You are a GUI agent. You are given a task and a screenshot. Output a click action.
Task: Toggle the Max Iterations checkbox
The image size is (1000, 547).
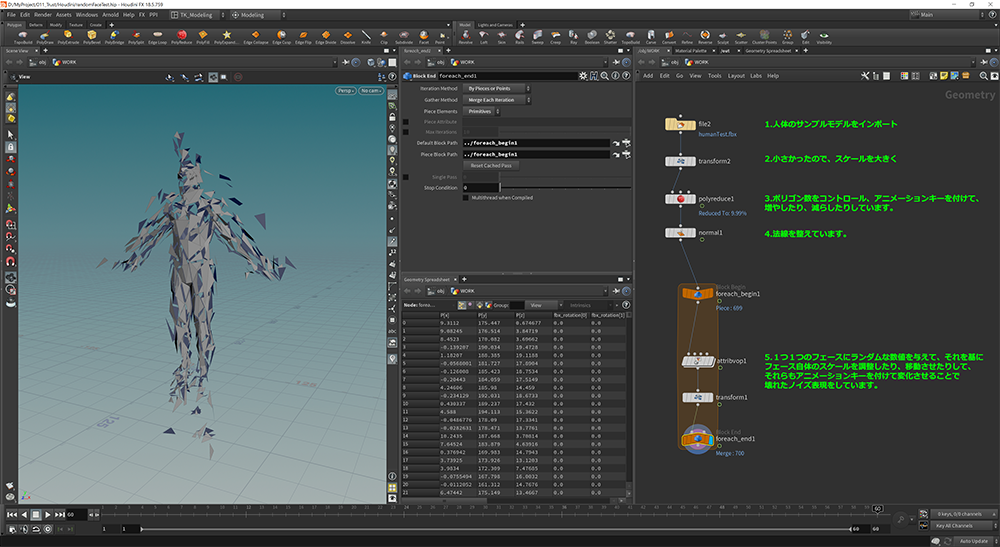[x=404, y=132]
